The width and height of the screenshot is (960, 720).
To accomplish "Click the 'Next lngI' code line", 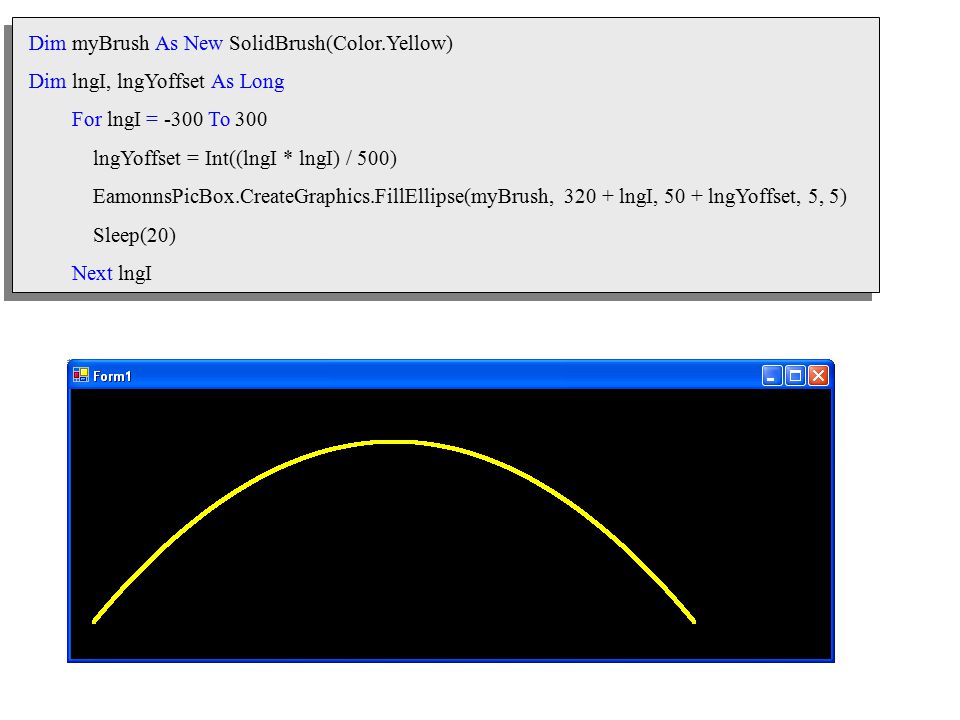I will tap(111, 273).
